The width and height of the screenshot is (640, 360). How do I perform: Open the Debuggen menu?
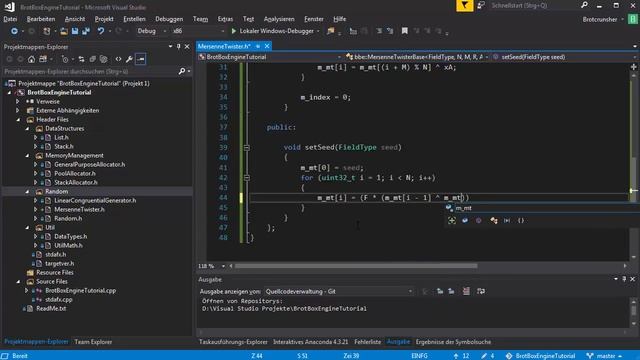click(169, 19)
